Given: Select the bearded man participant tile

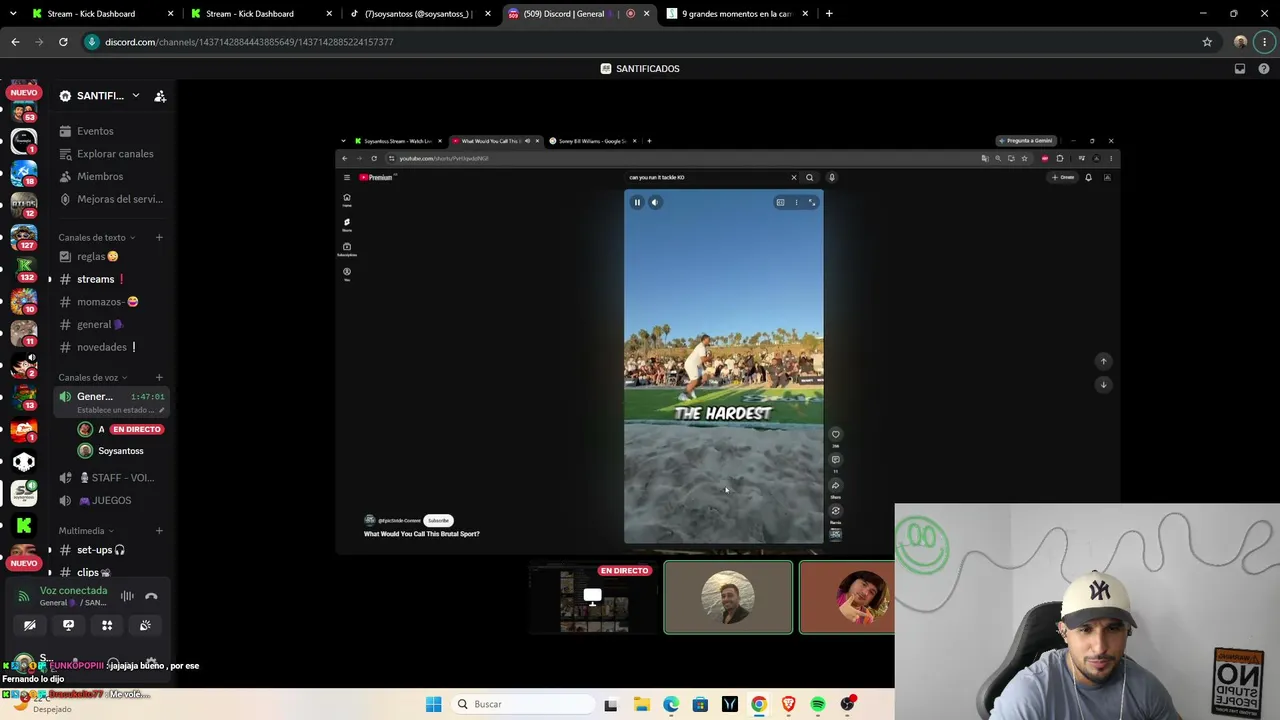Looking at the screenshot, I should coord(728,598).
